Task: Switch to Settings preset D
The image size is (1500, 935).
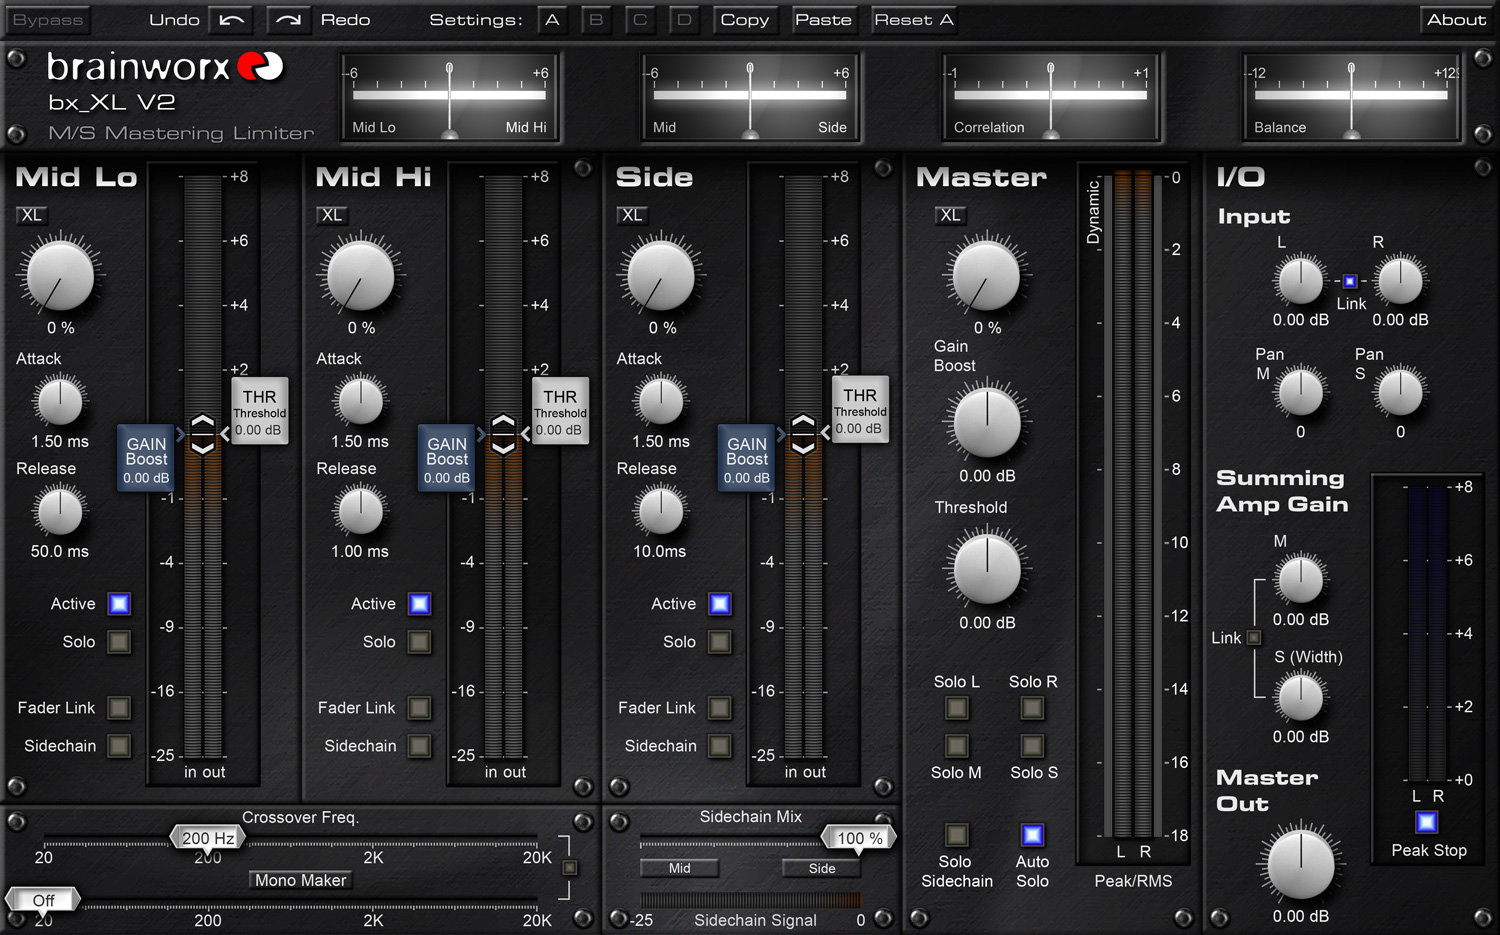Action: point(684,19)
